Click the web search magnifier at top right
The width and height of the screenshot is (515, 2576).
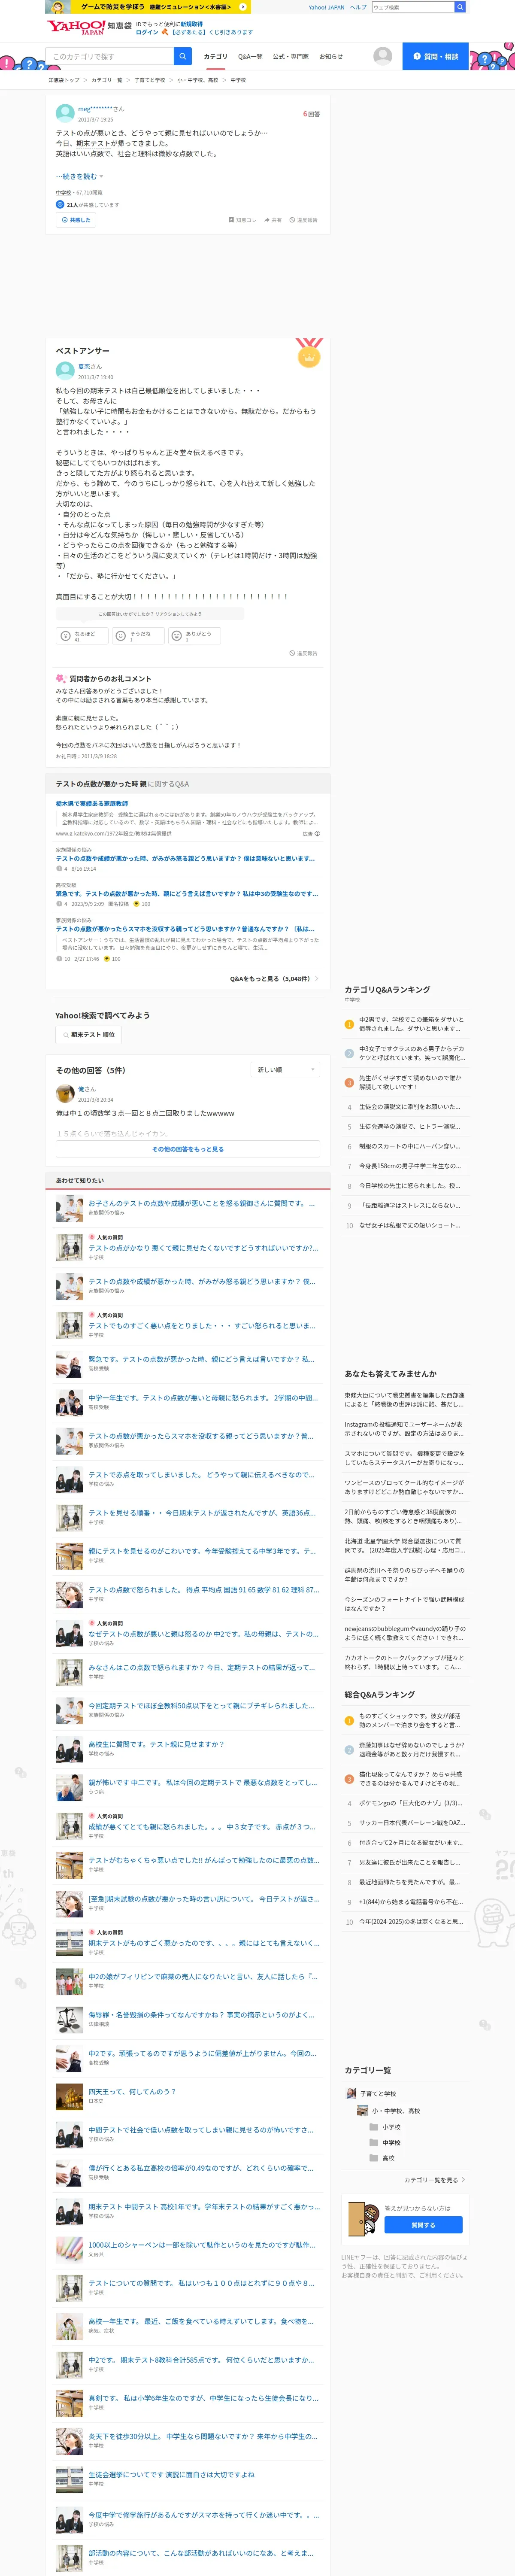[x=460, y=7]
